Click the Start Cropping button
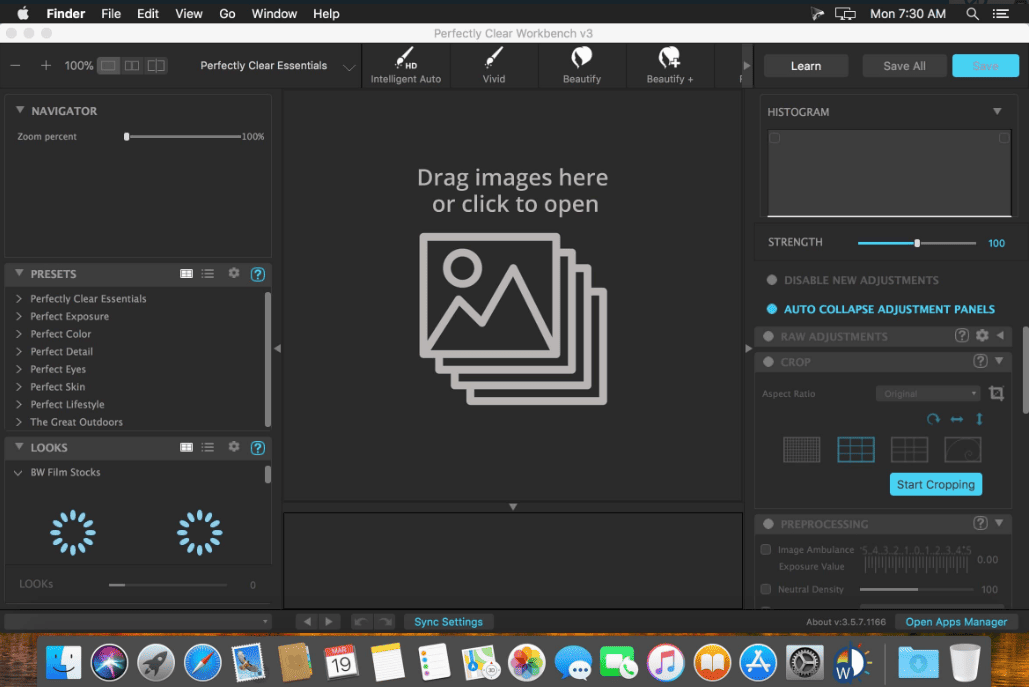The height and width of the screenshot is (687, 1029). pos(936,484)
